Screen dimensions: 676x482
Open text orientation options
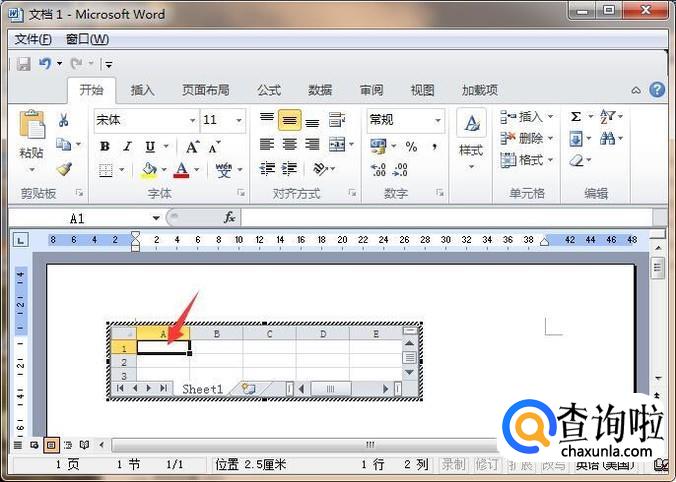click(x=320, y=169)
